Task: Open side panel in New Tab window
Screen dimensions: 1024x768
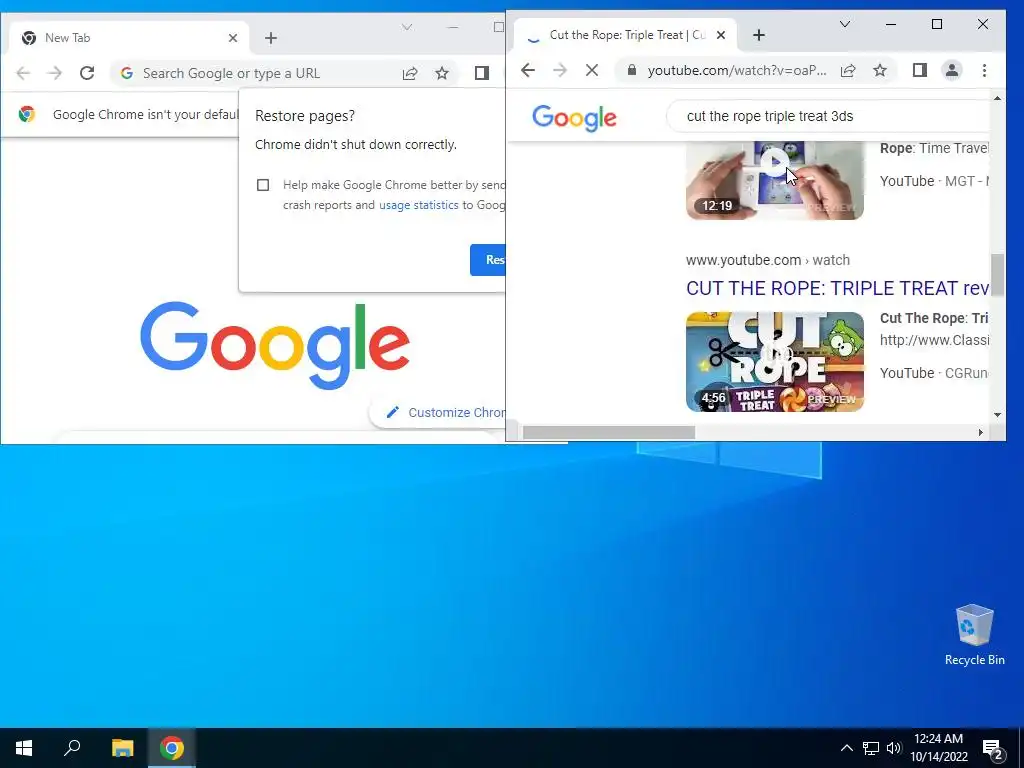Action: (x=482, y=73)
